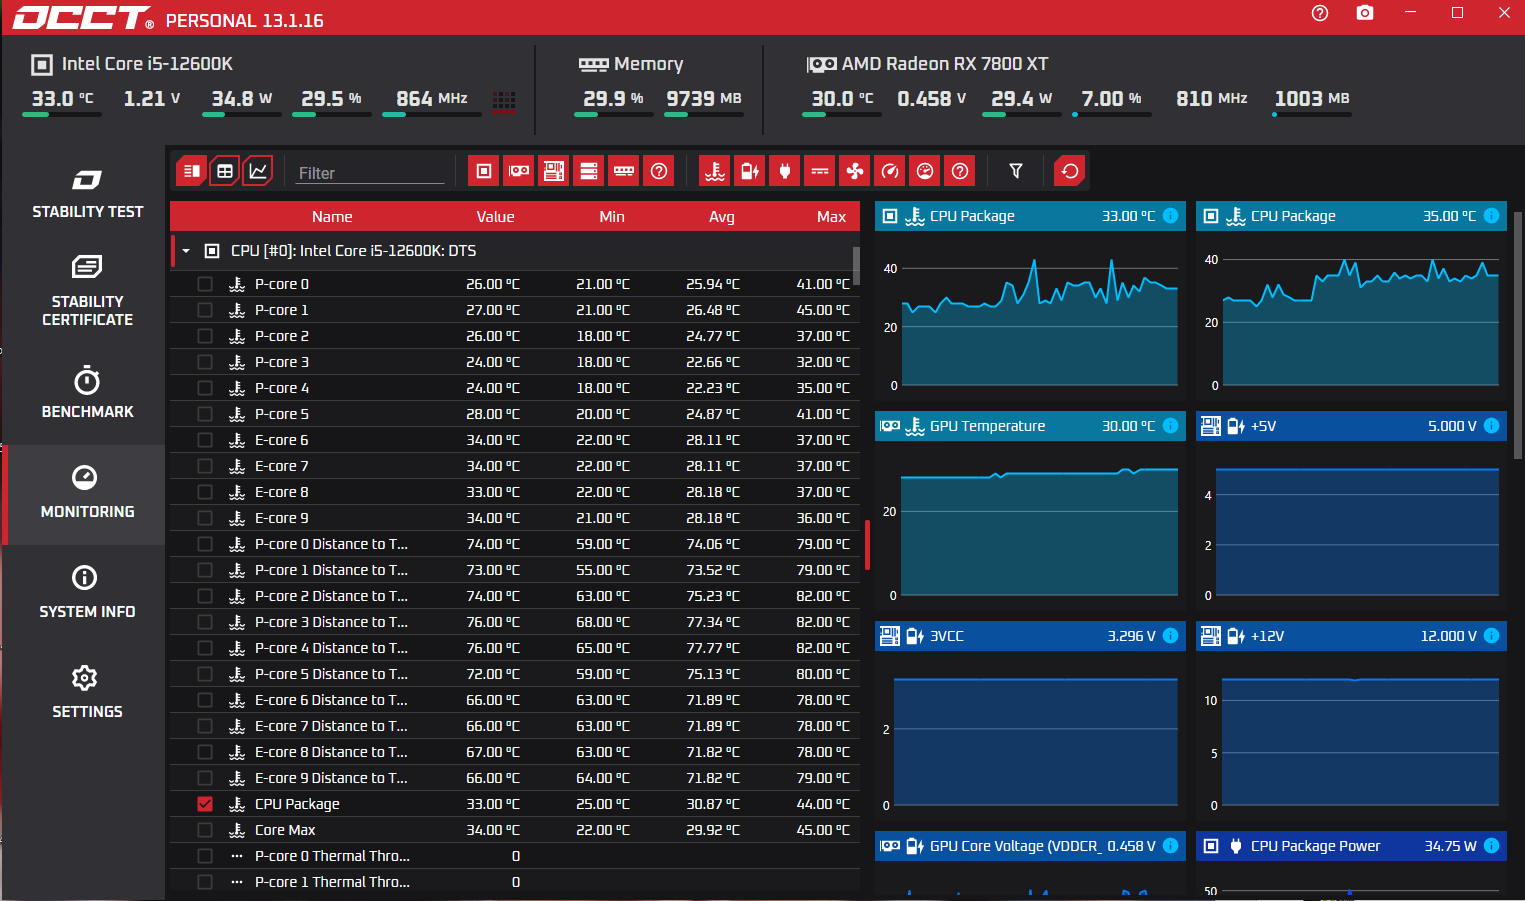Open the Settings section
Image resolution: width=1525 pixels, height=901 pixels.
tap(87, 693)
